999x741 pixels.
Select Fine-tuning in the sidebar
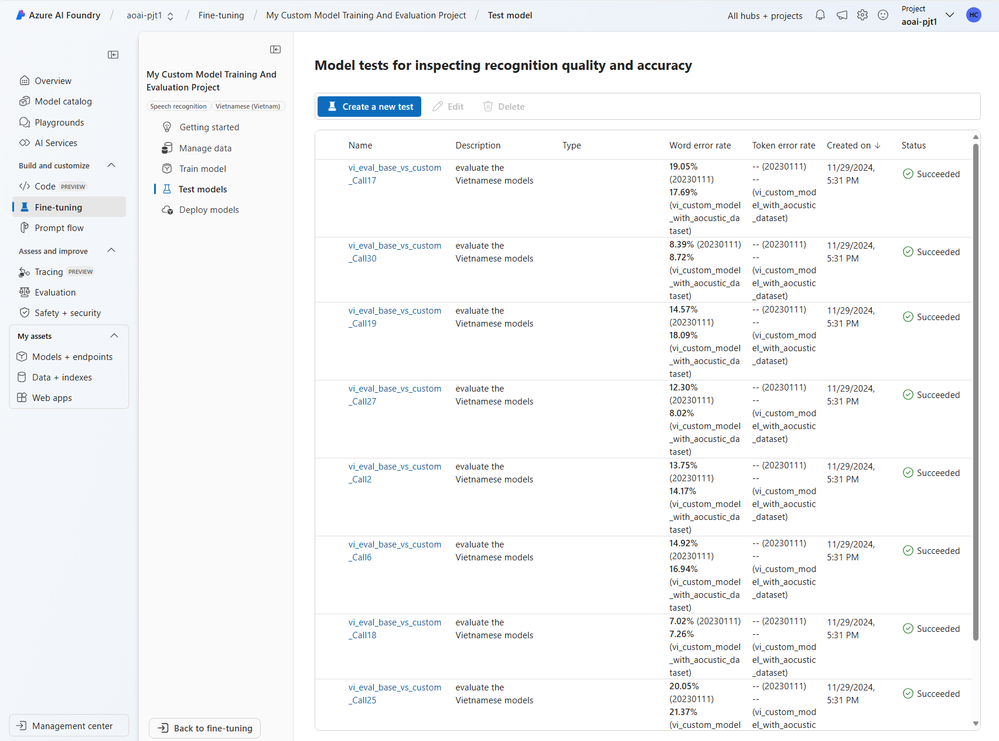(x=69, y=207)
